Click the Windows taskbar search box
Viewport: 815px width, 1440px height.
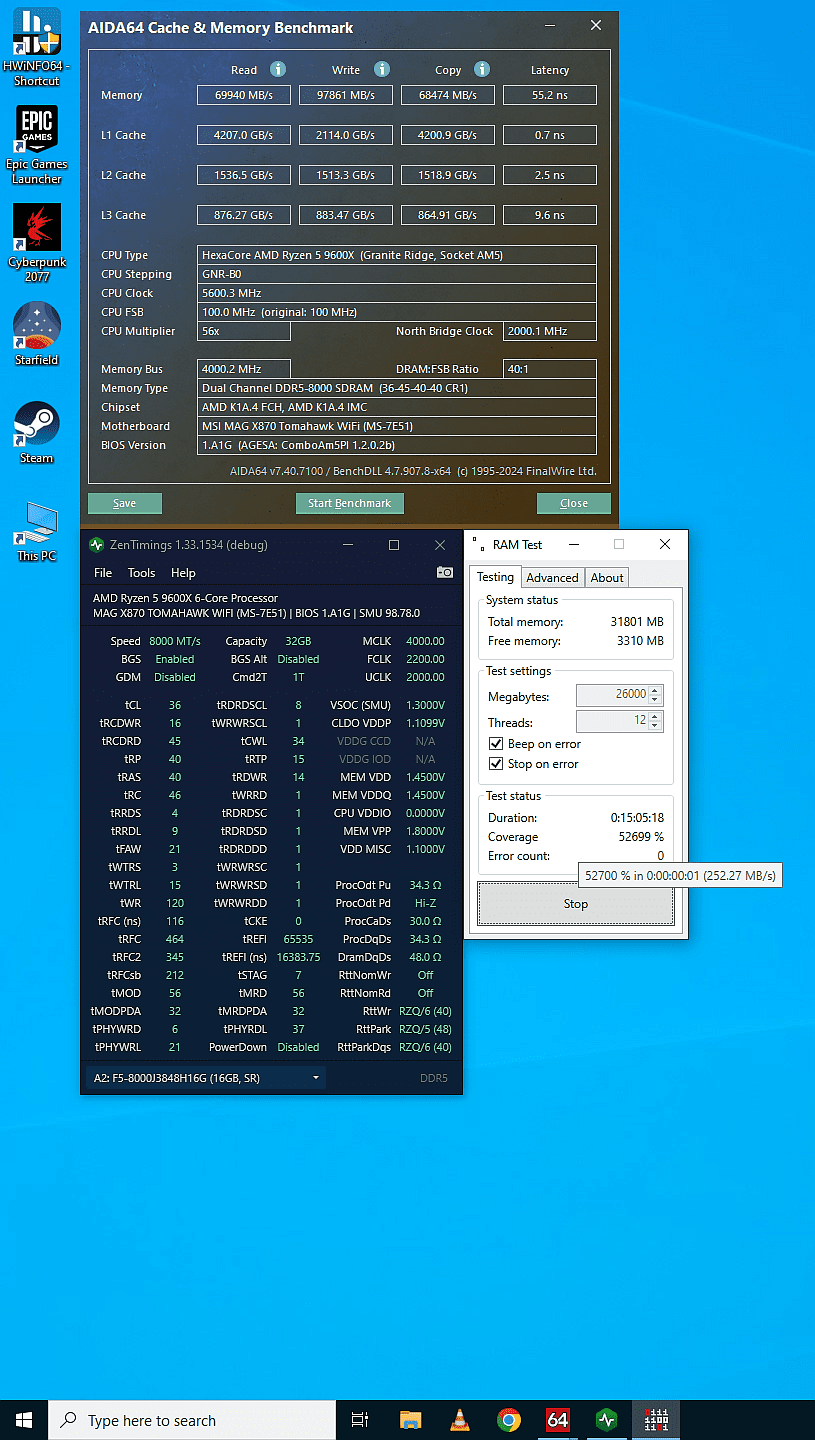(192, 1420)
